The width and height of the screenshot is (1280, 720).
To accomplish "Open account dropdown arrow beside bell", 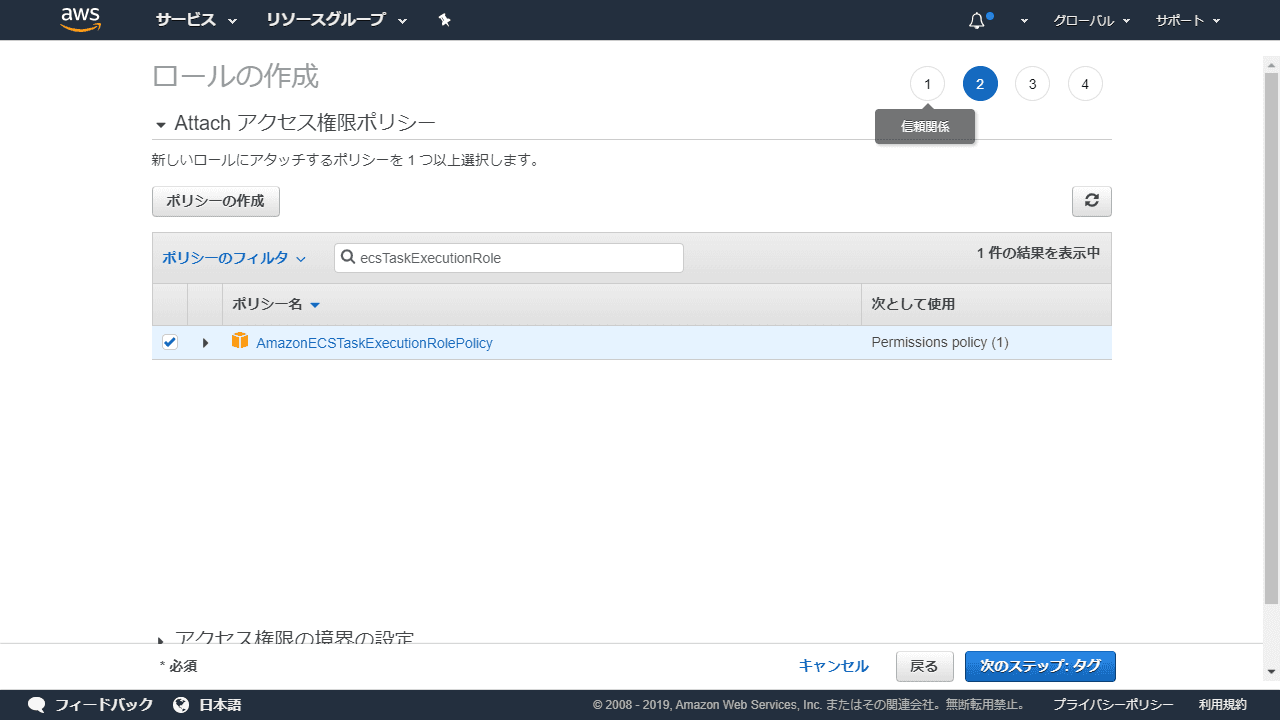I will (x=1024, y=21).
